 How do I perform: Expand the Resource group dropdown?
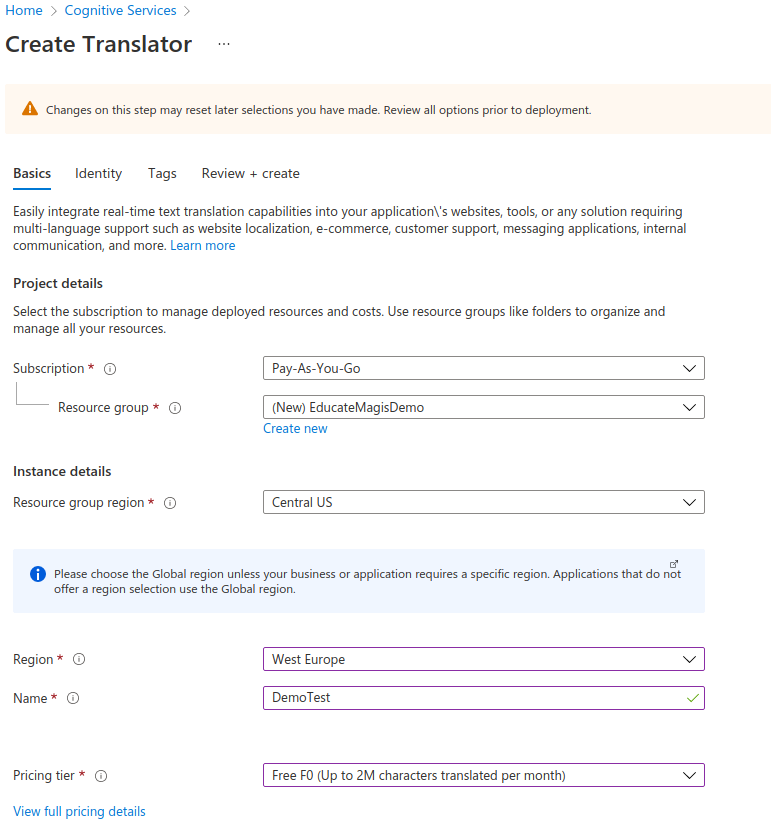coord(483,407)
